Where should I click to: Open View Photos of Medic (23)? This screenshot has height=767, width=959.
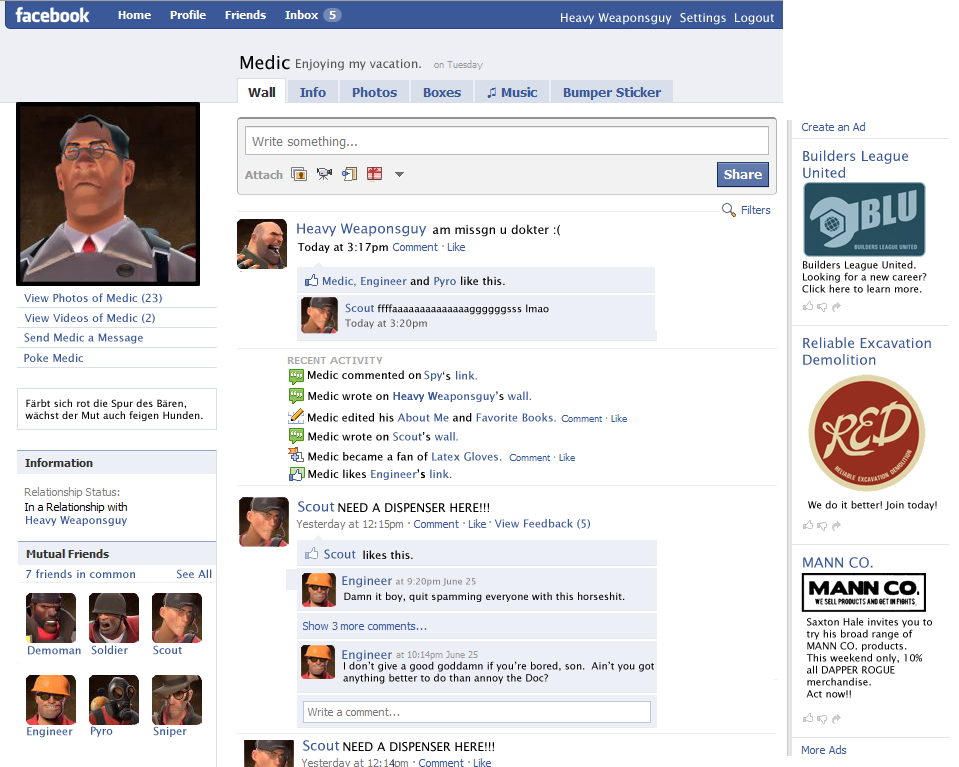coord(93,298)
